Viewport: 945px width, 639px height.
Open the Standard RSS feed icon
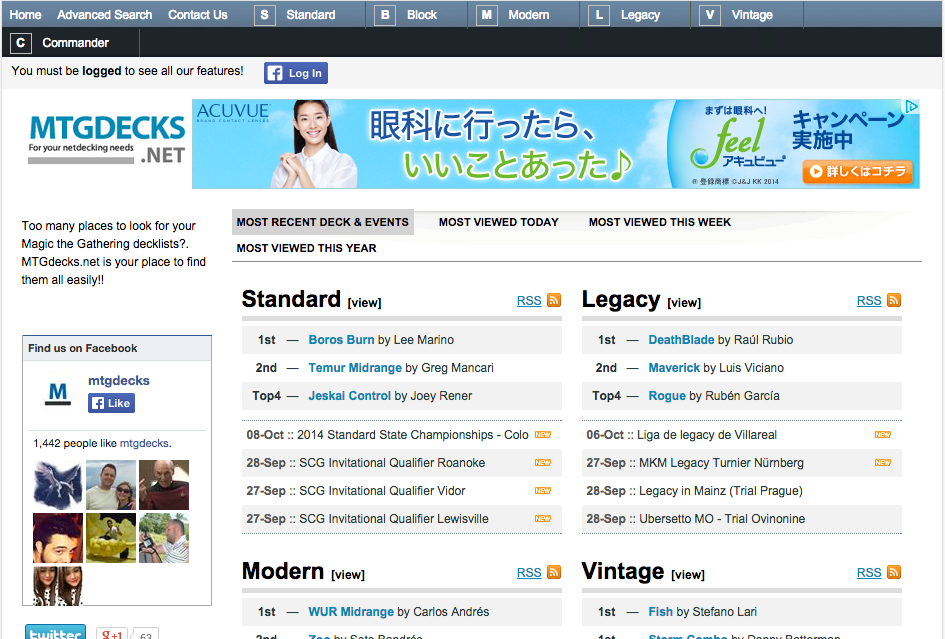coord(554,300)
